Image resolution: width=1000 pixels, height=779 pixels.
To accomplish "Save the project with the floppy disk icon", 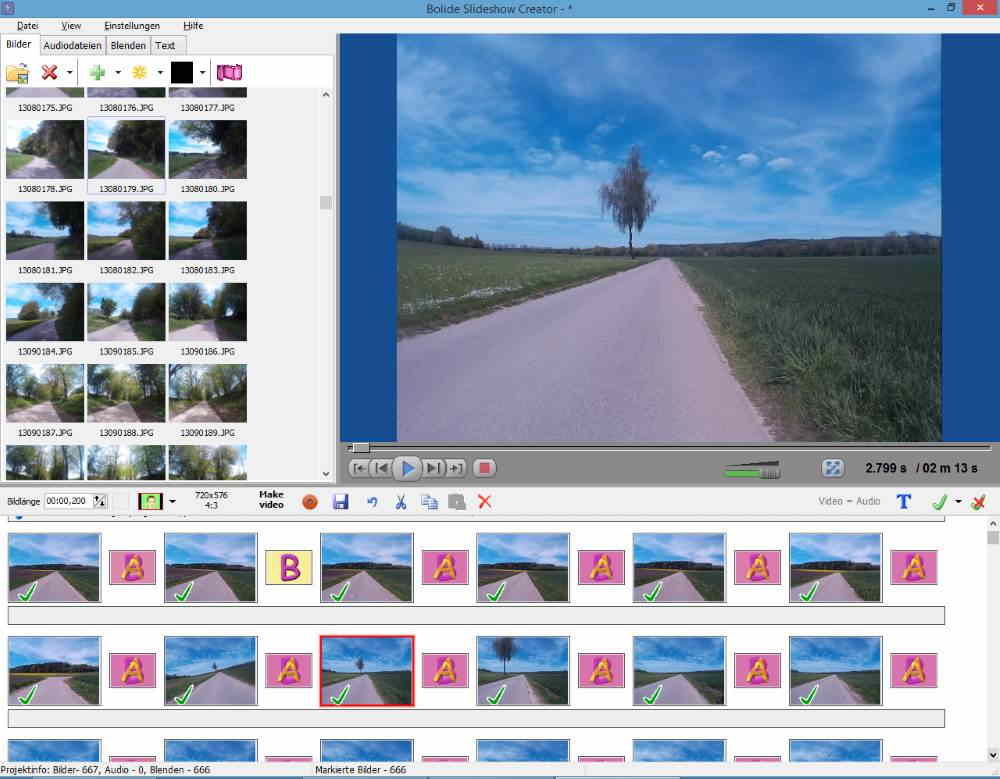I will coord(341,501).
